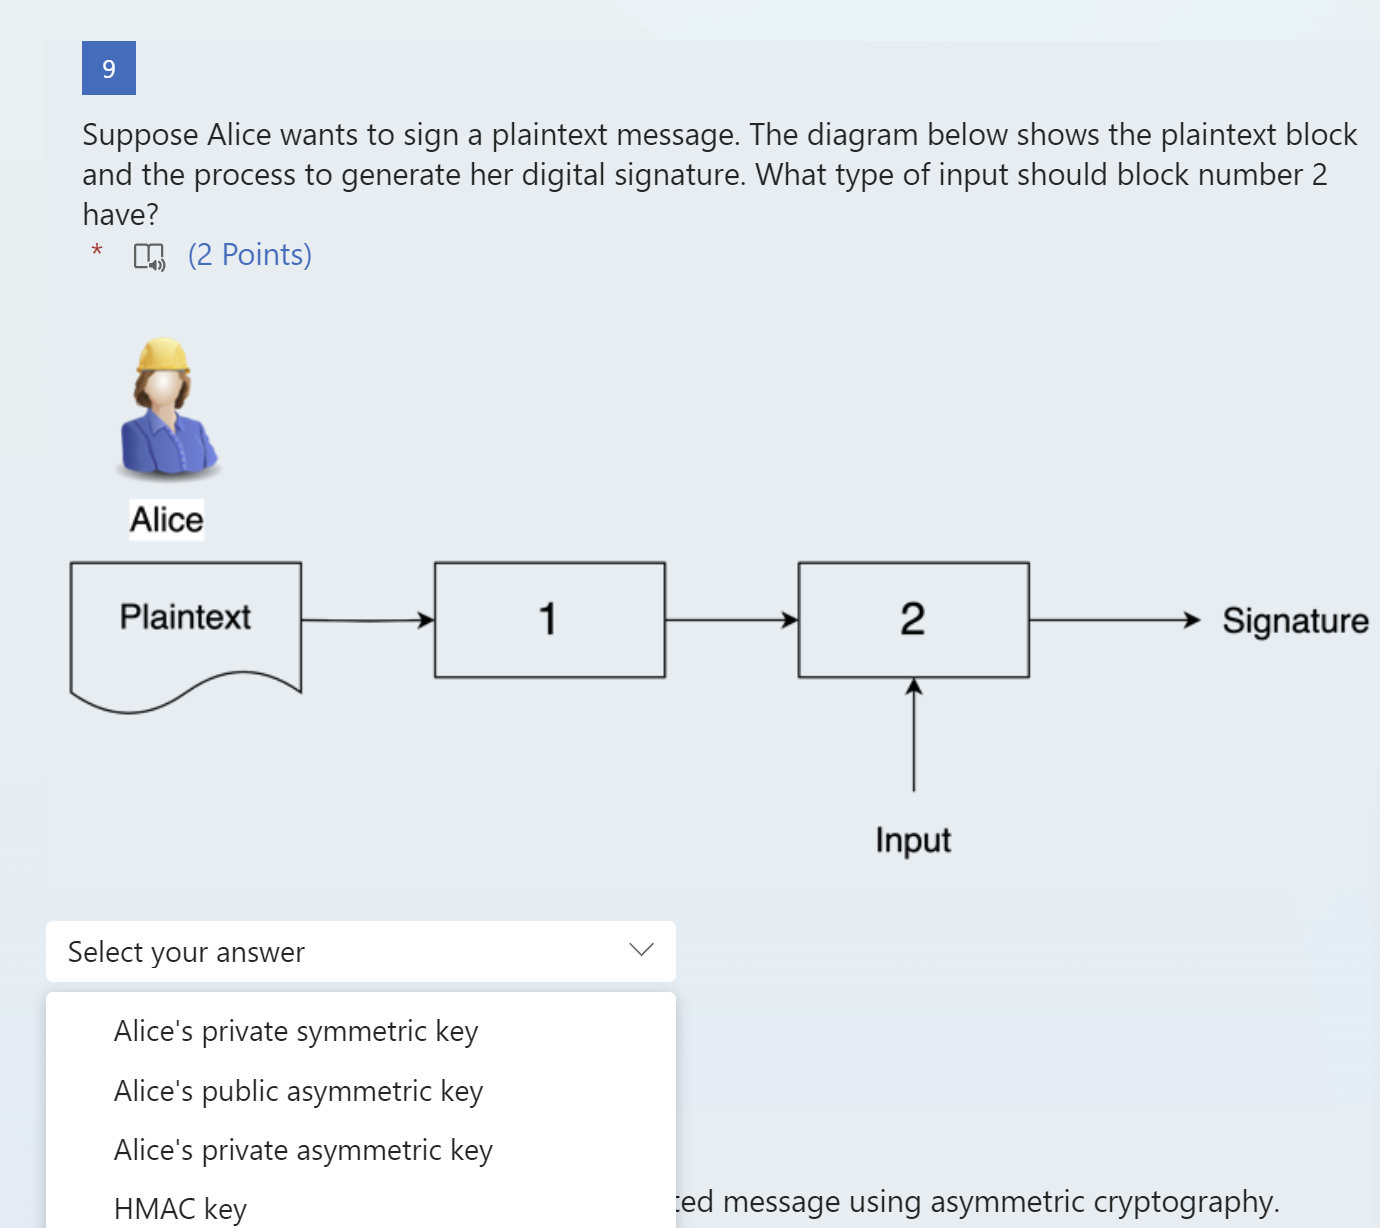Select block 2 in the signature diagram
Image resolution: width=1380 pixels, height=1228 pixels.
[x=912, y=620]
